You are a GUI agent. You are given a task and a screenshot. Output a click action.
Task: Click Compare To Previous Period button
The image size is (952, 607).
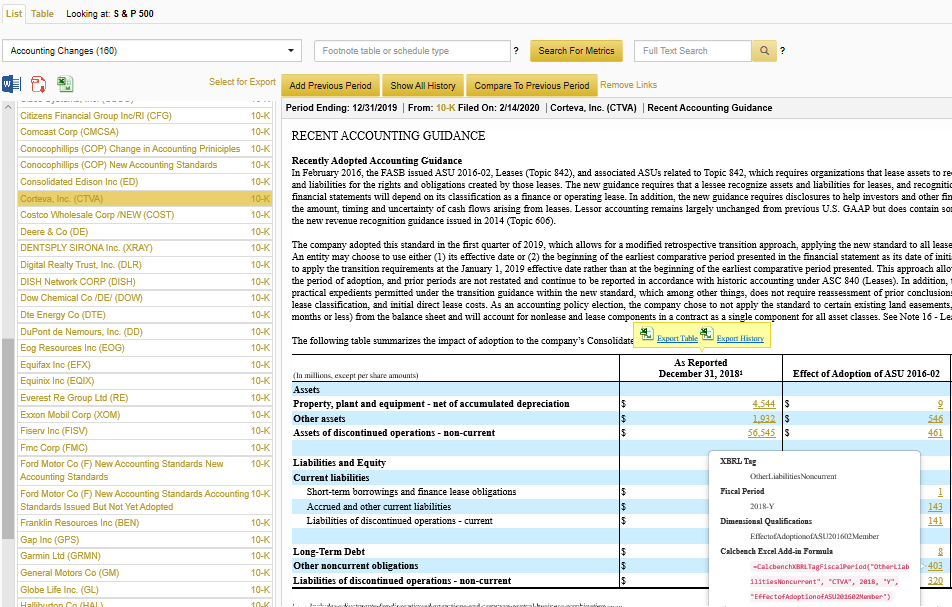pos(531,86)
